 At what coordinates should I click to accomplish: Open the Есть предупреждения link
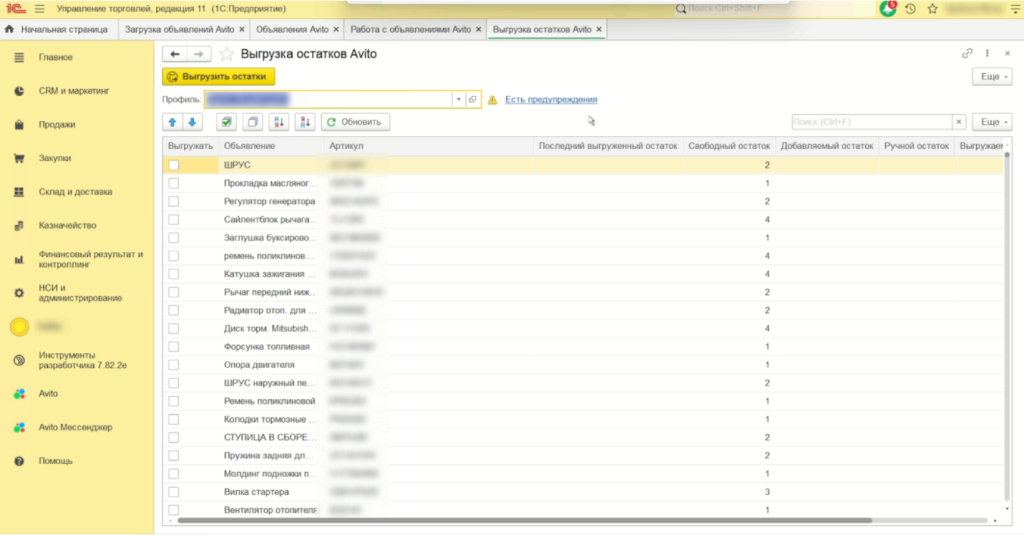point(551,100)
